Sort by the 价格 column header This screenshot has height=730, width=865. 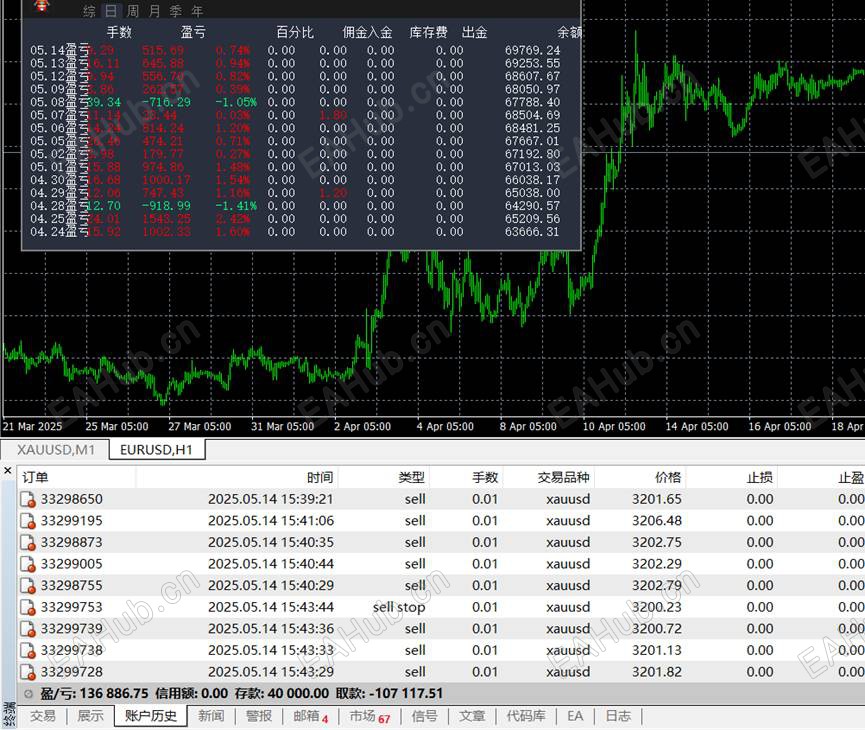tap(668, 477)
